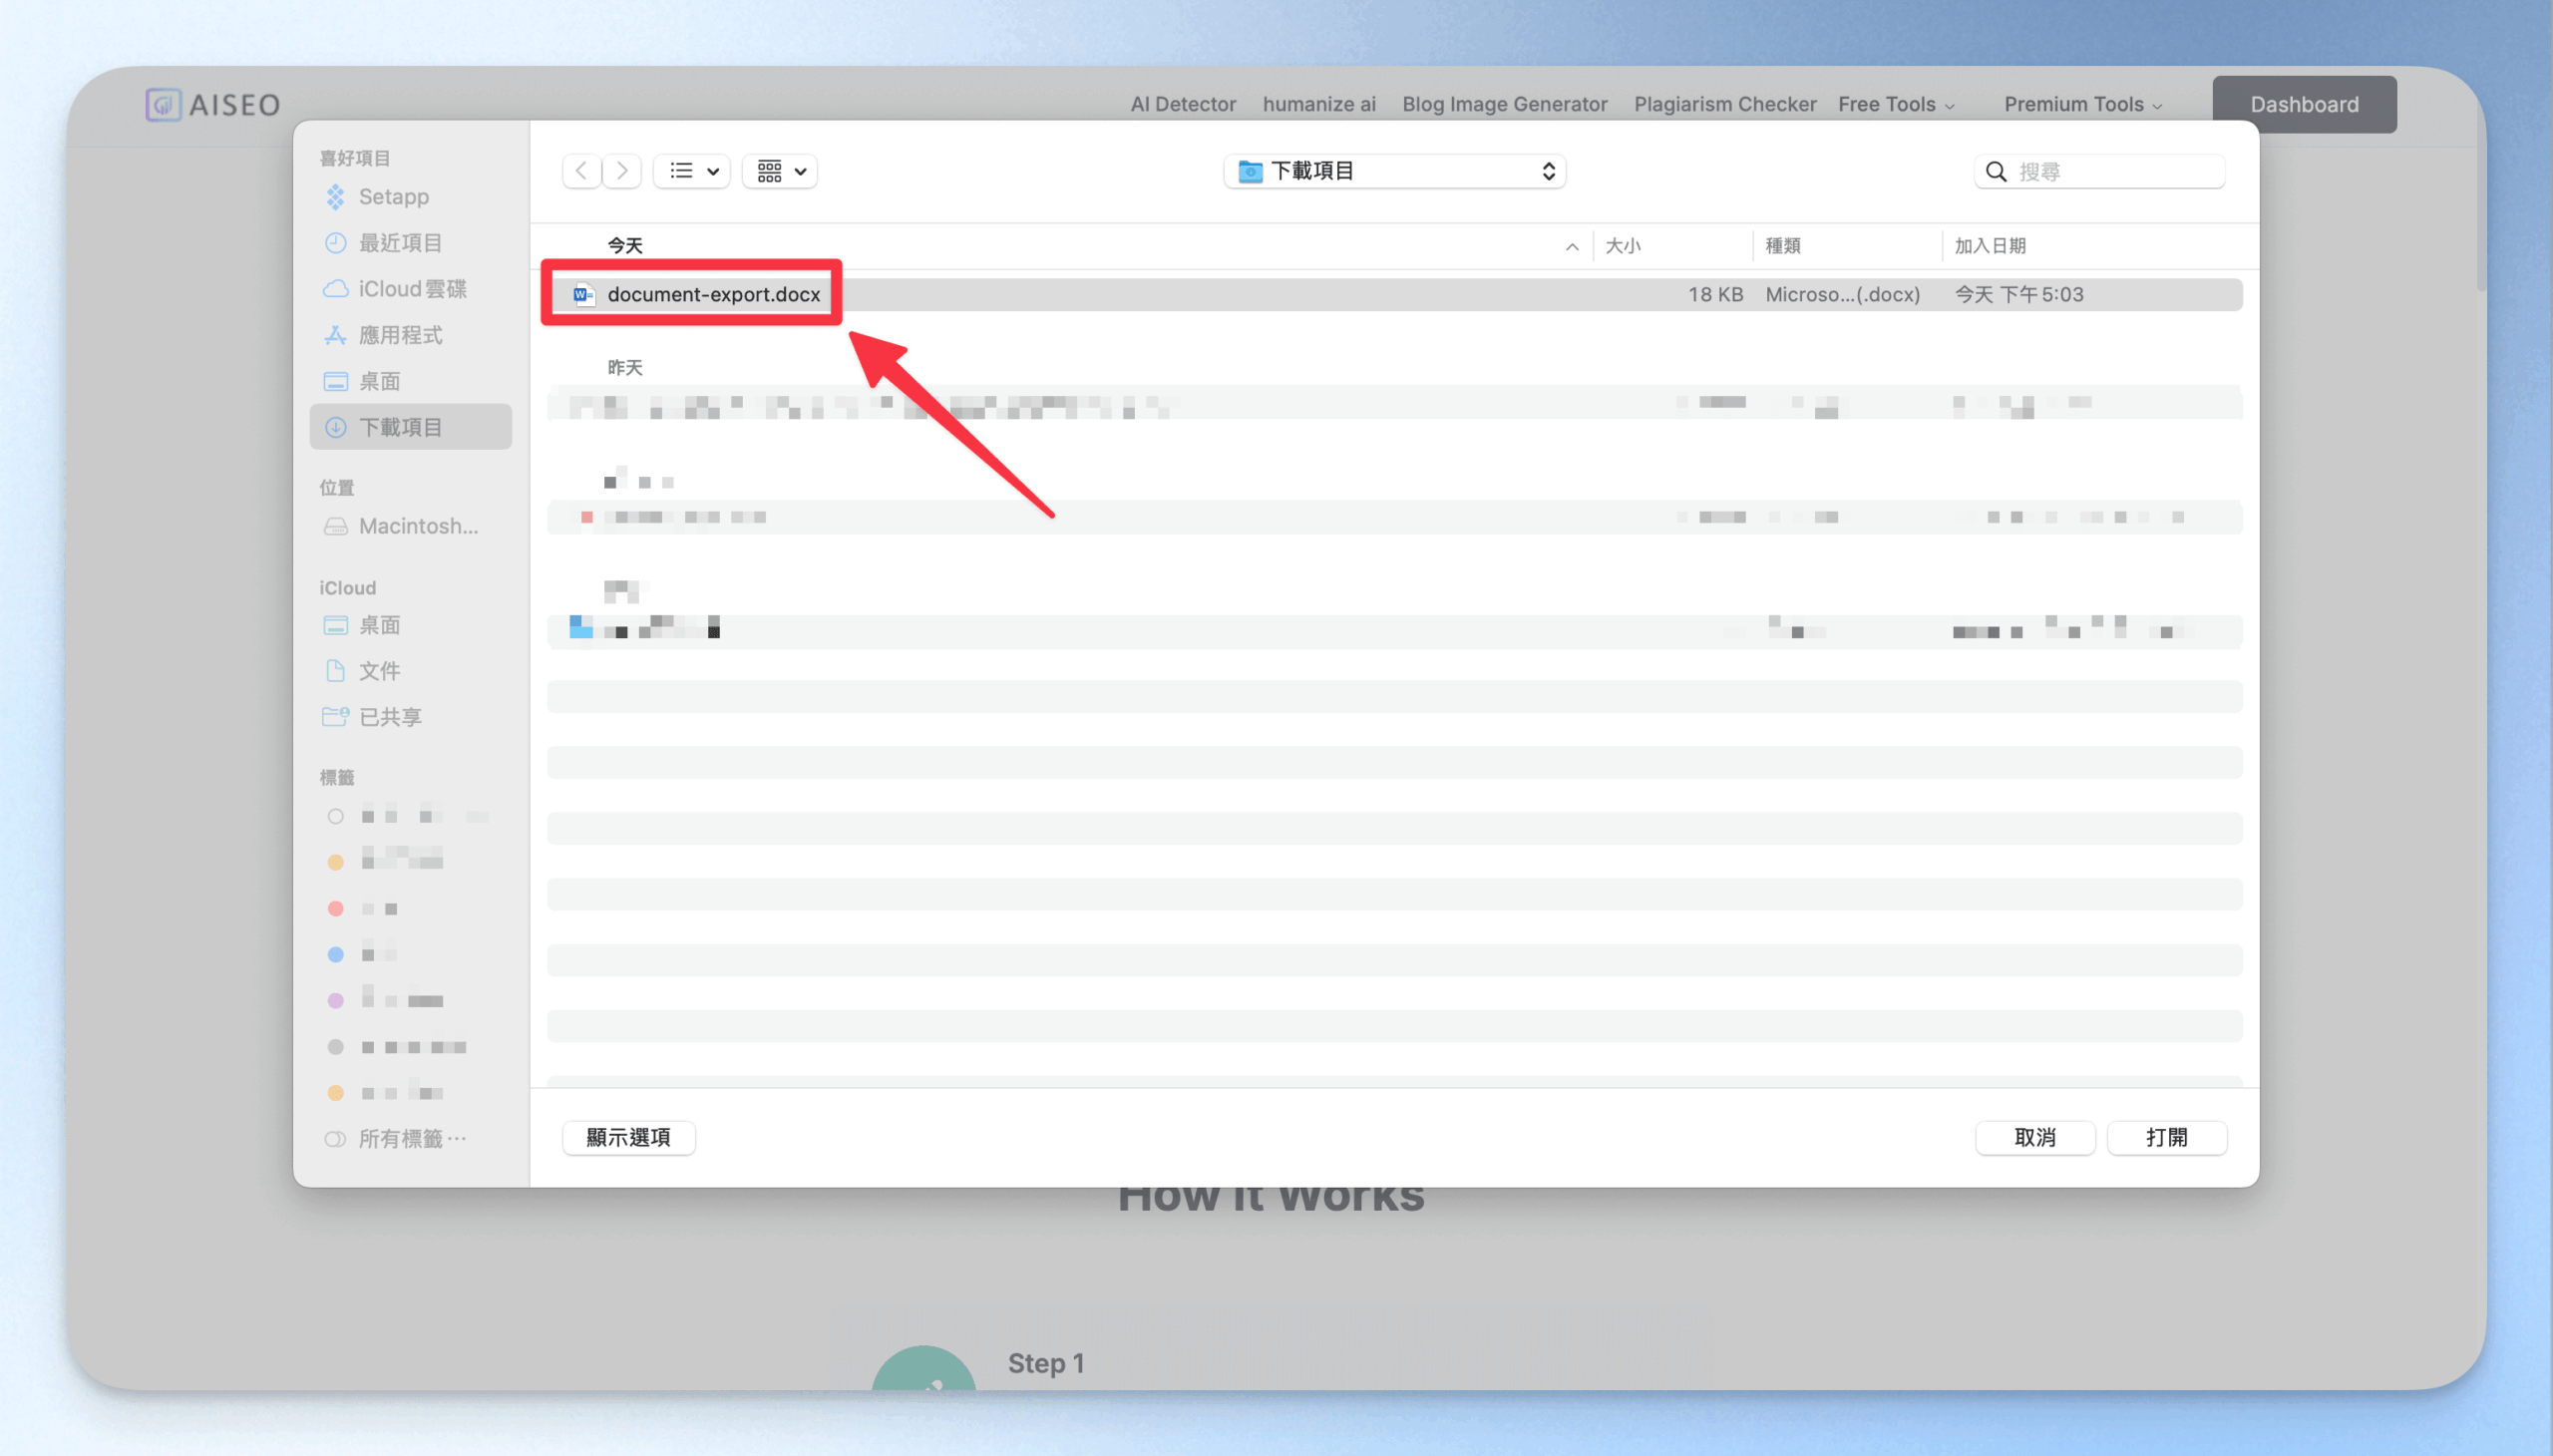Screen dimensions: 2553x1456
Task: Open Plagiarism Checker in the AISEO nav
Action: tap(1725, 104)
